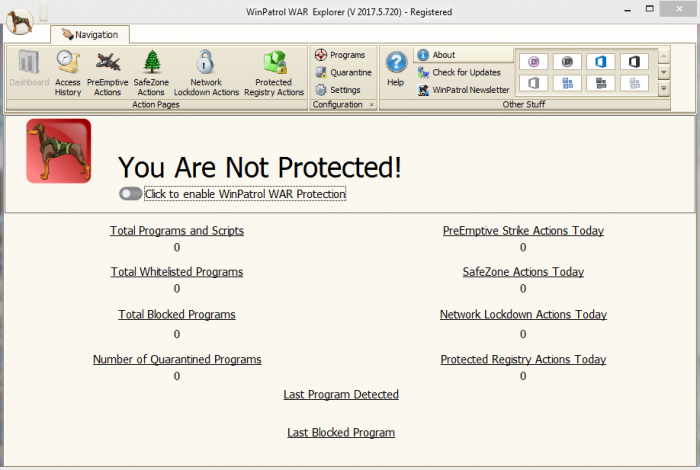700x470 pixels.
Task: Open Network Lockdown Actions page
Action: (x=206, y=73)
